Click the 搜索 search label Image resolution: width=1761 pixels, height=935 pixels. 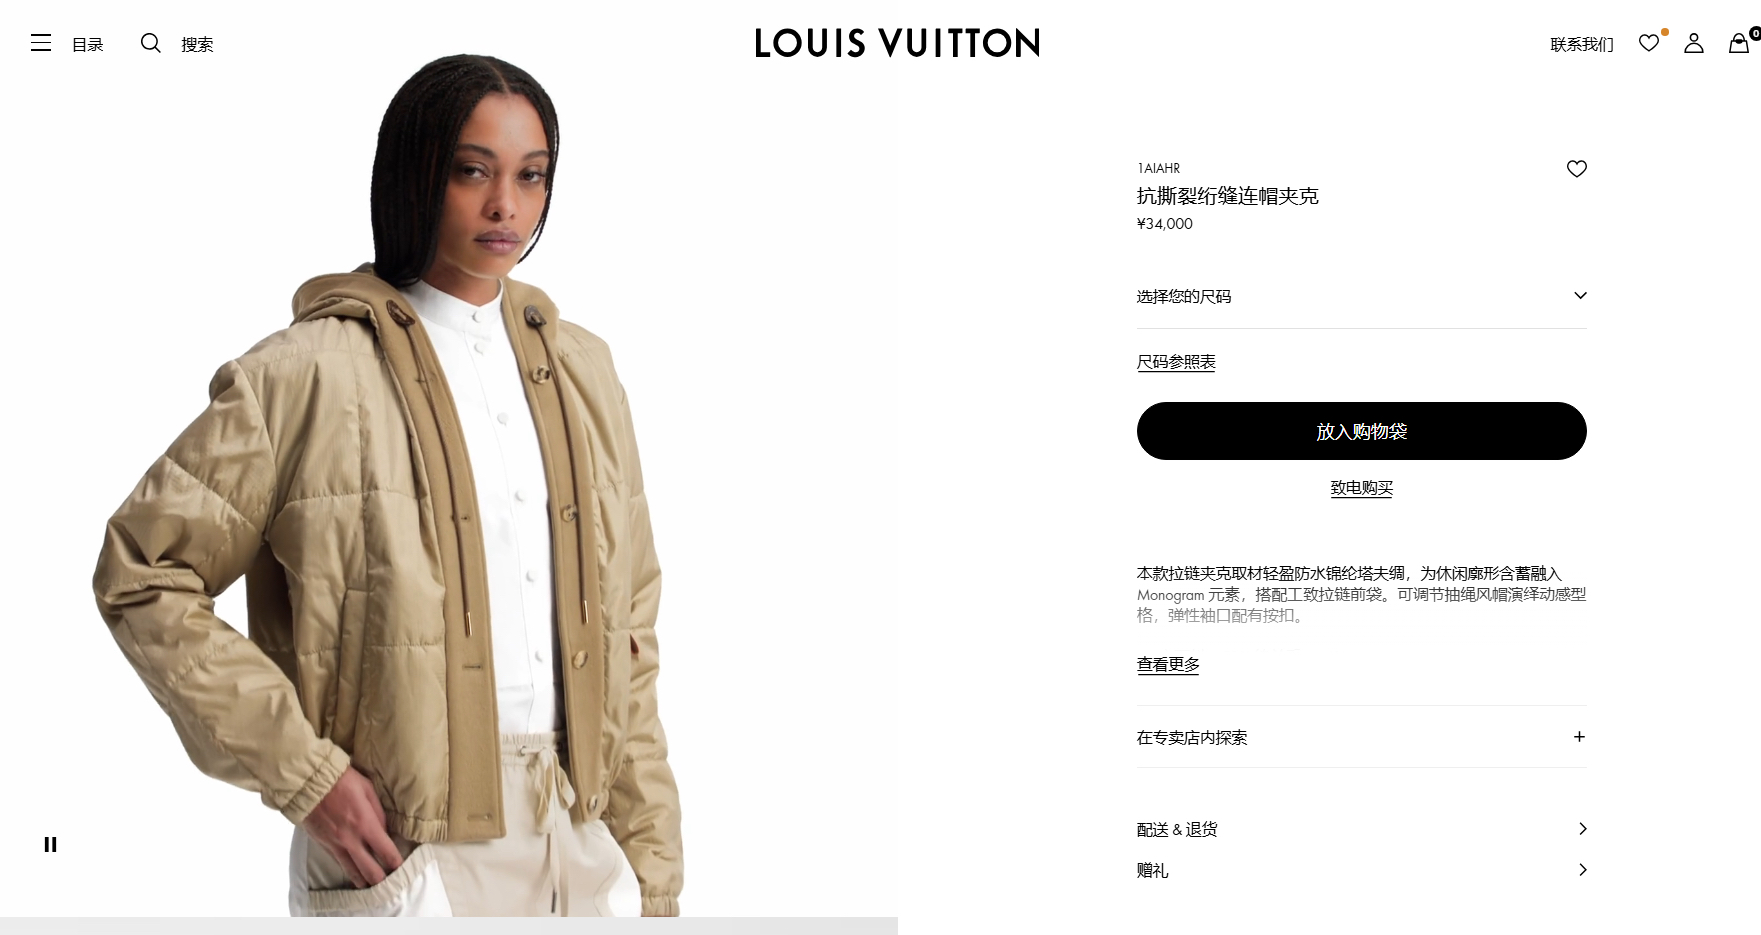pyautogui.click(x=197, y=44)
